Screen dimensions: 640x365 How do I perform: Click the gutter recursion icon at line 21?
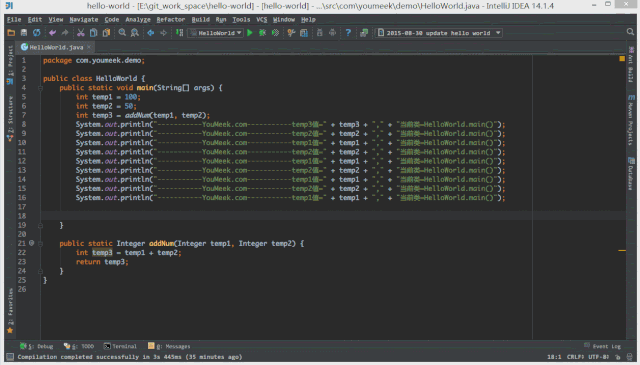pos(31,243)
